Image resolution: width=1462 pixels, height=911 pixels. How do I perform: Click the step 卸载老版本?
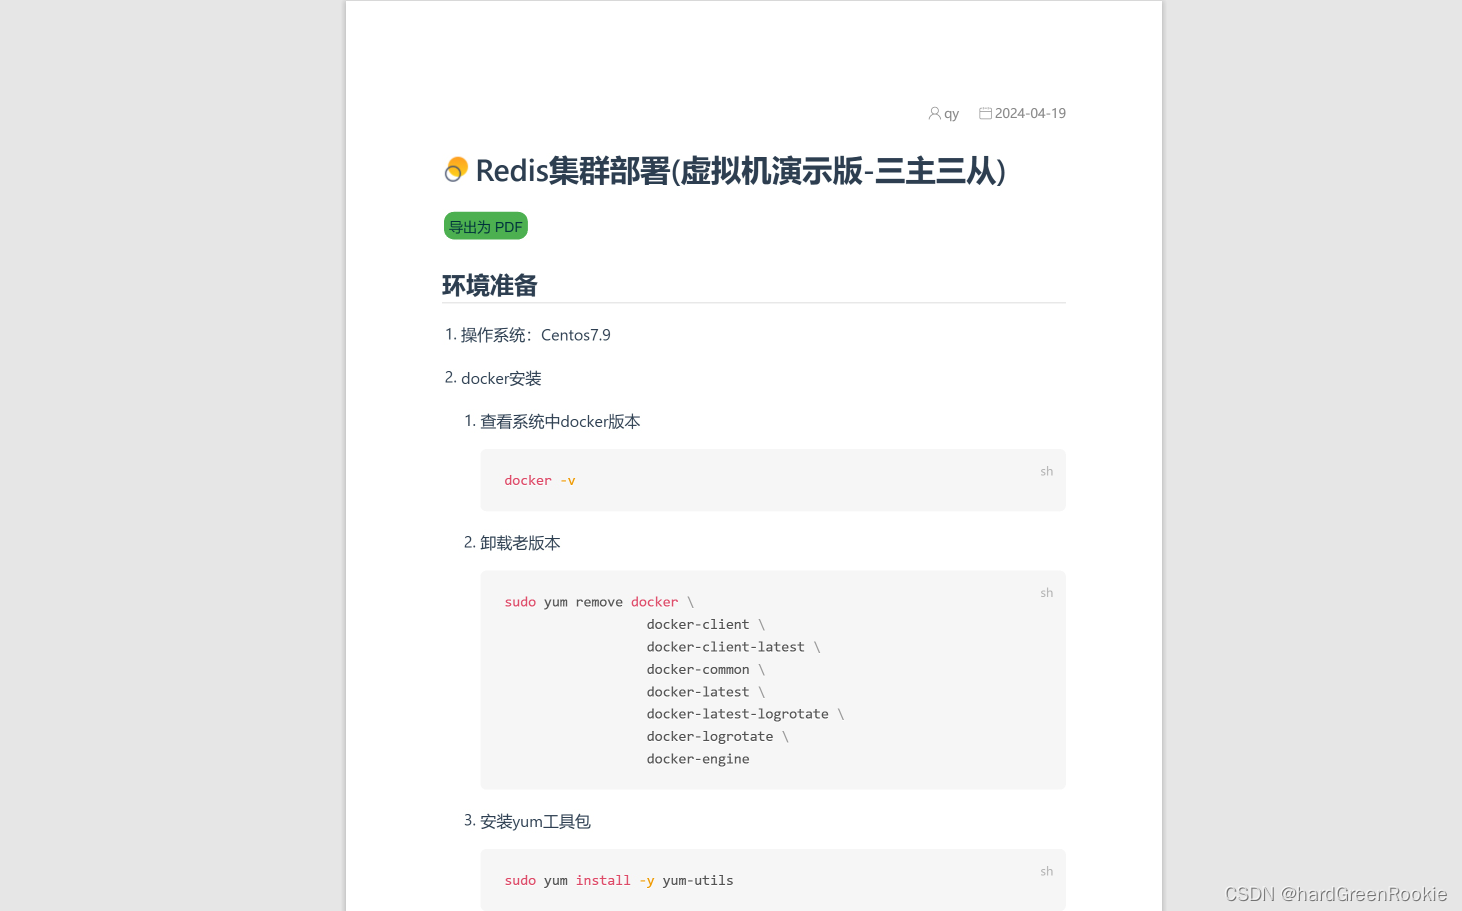tap(520, 543)
